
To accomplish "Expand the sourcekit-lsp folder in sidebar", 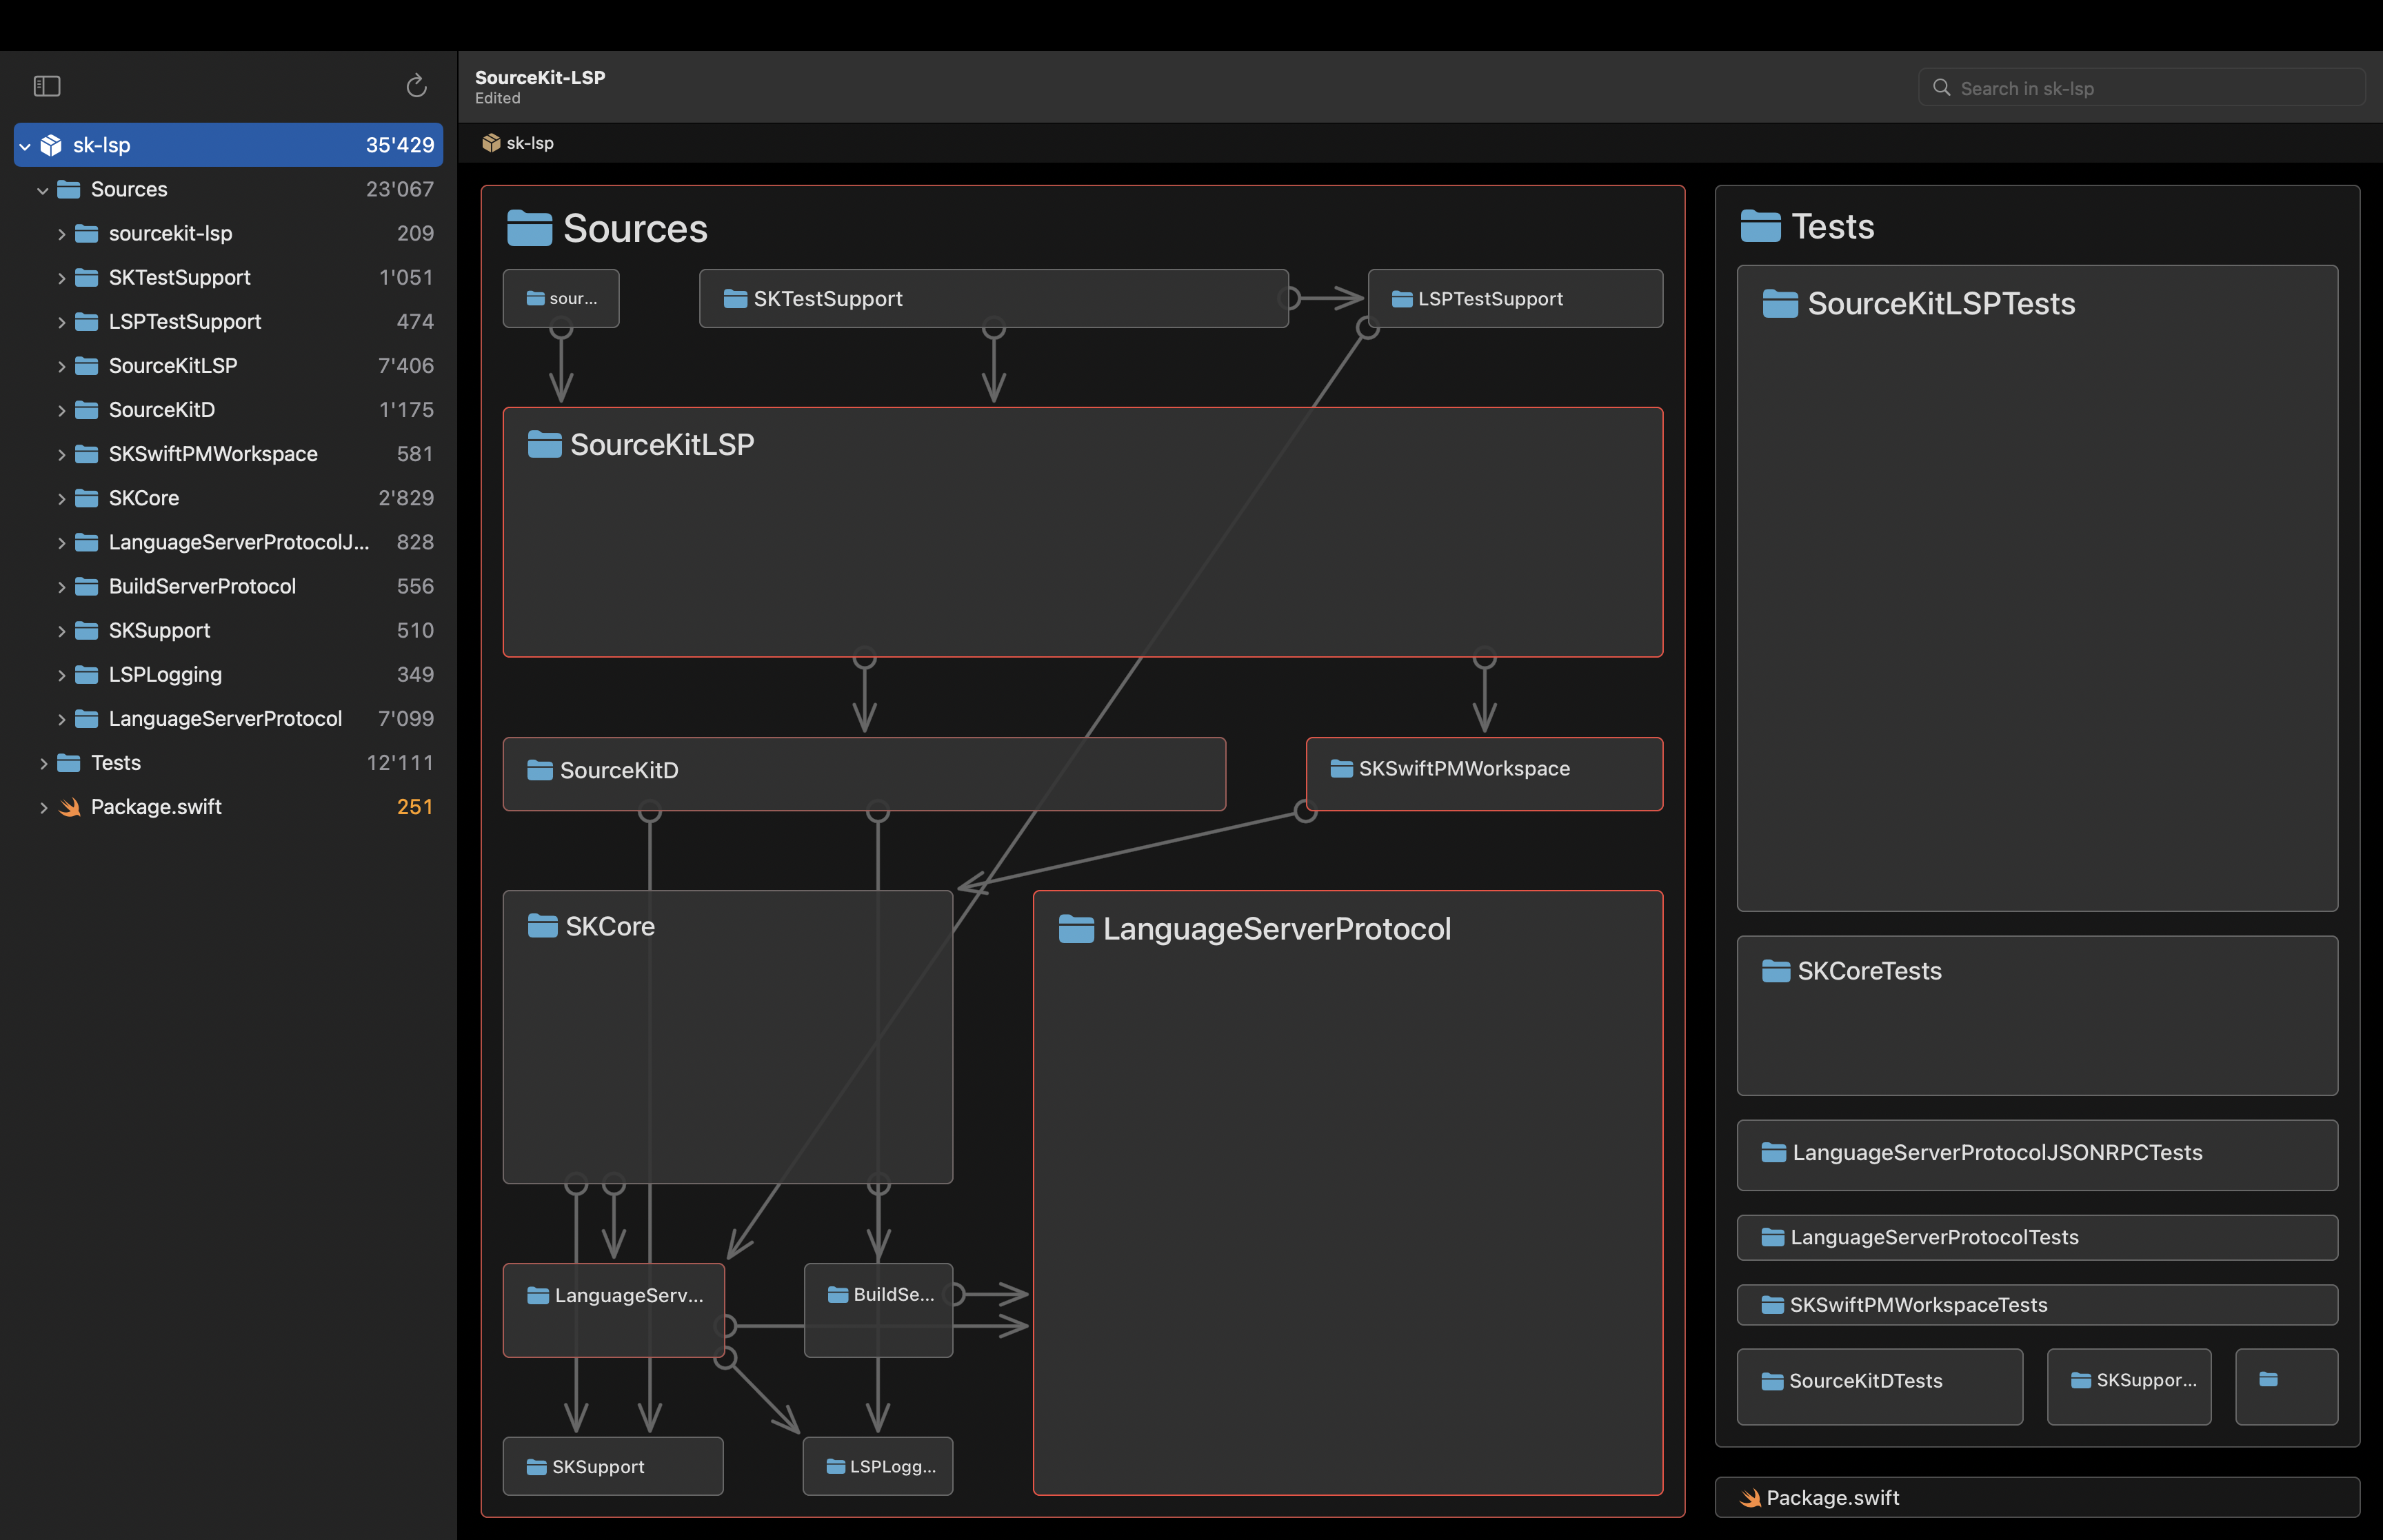I will coord(61,234).
